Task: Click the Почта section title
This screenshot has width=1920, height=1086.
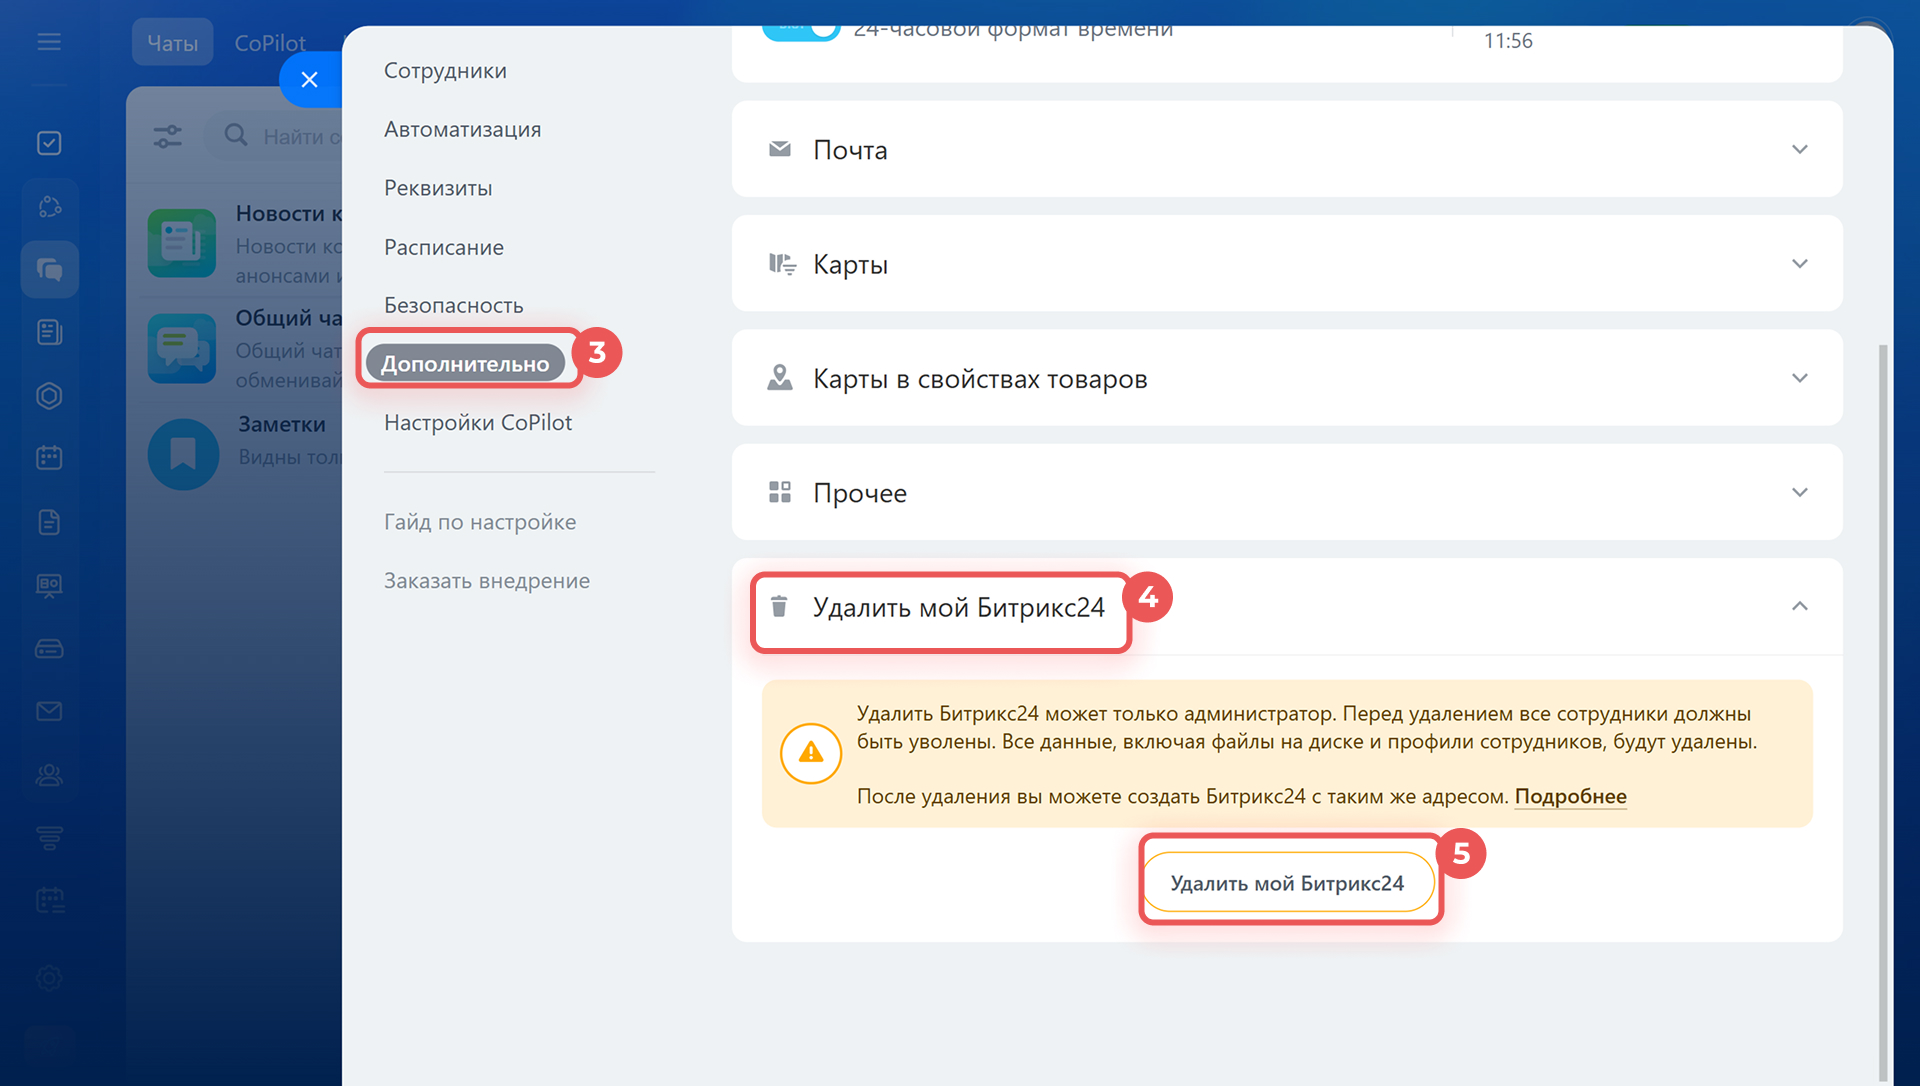Action: click(x=850, y=149)
